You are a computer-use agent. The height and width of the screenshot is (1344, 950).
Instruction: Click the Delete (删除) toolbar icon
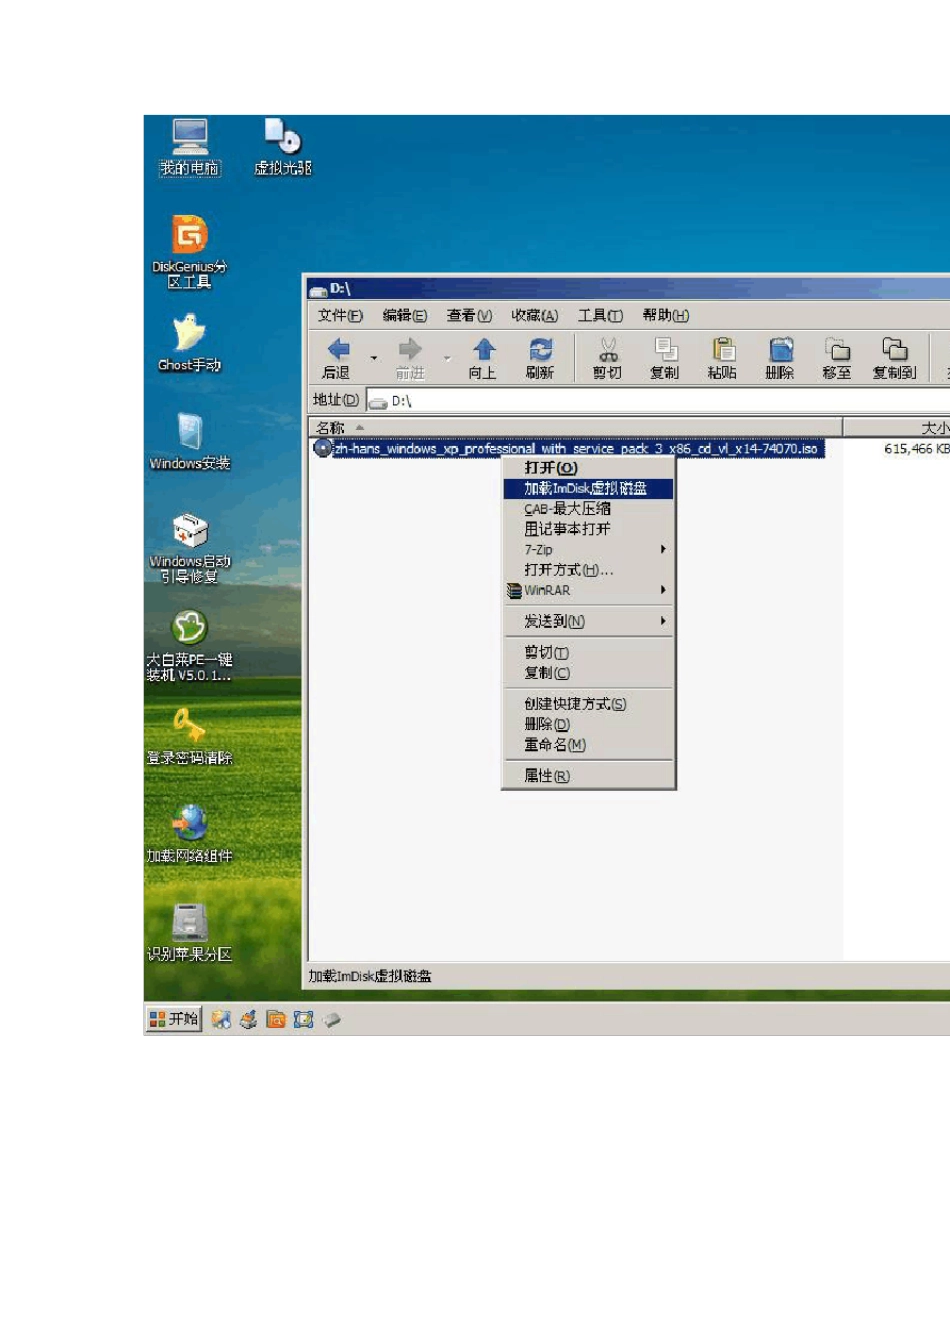(x=780, y=350)
